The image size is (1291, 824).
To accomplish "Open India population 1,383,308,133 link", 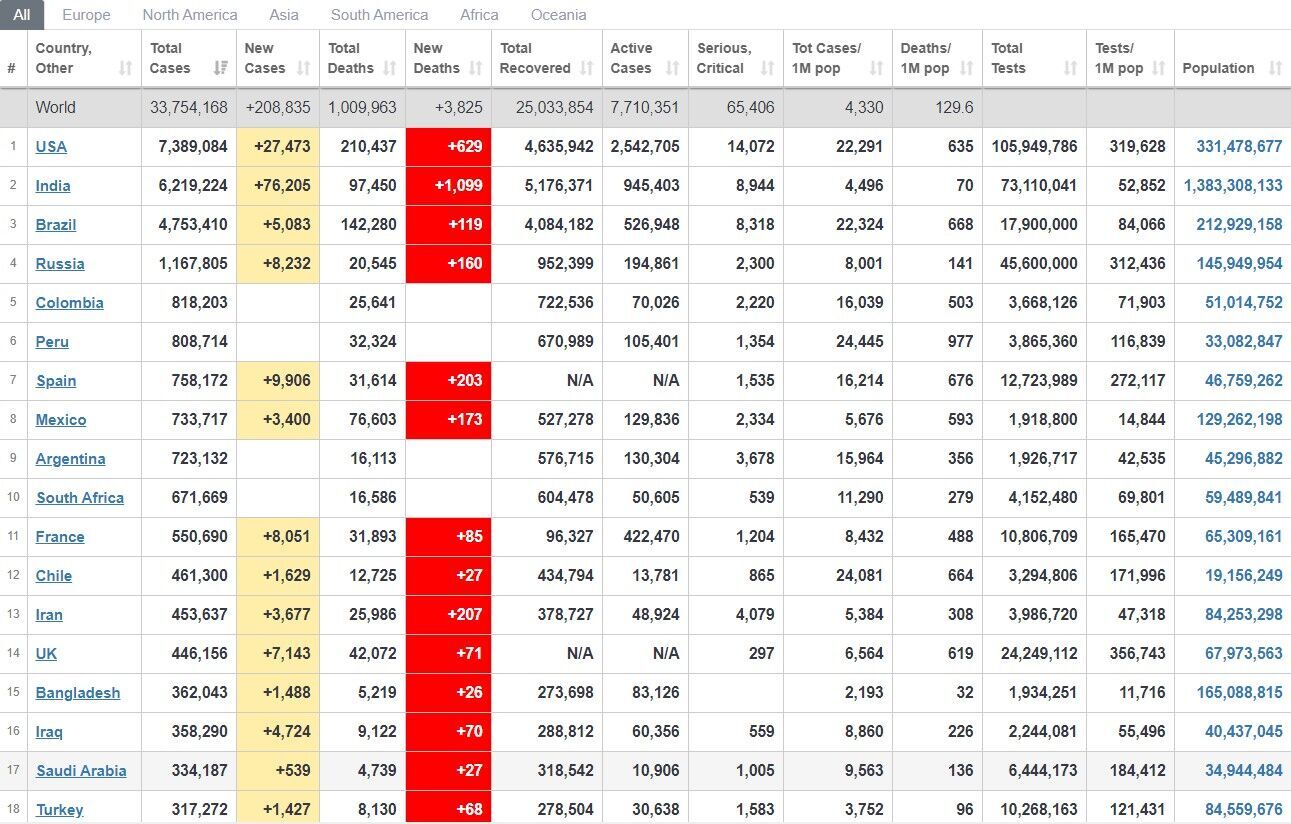I will (x=1233, y=185).
